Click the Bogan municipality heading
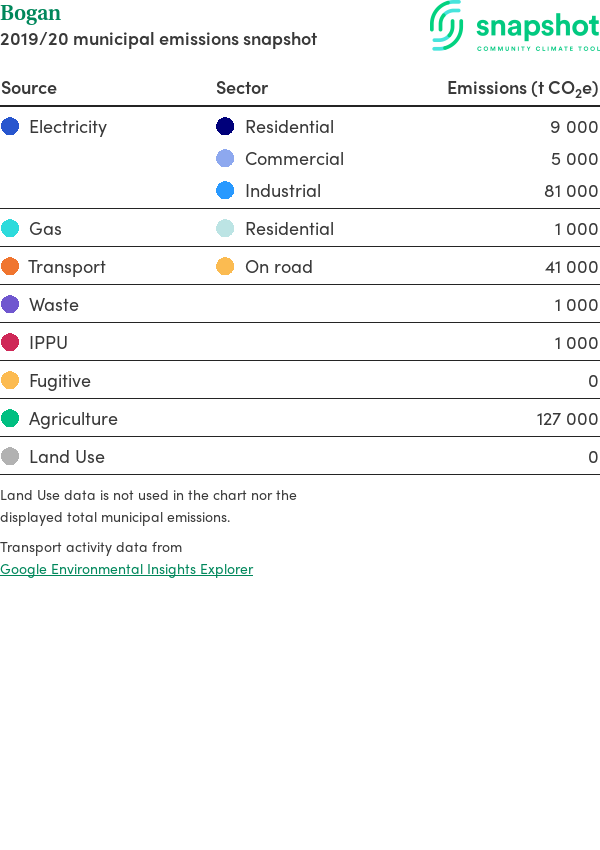The image size is (600, 850). pos(30,14)
